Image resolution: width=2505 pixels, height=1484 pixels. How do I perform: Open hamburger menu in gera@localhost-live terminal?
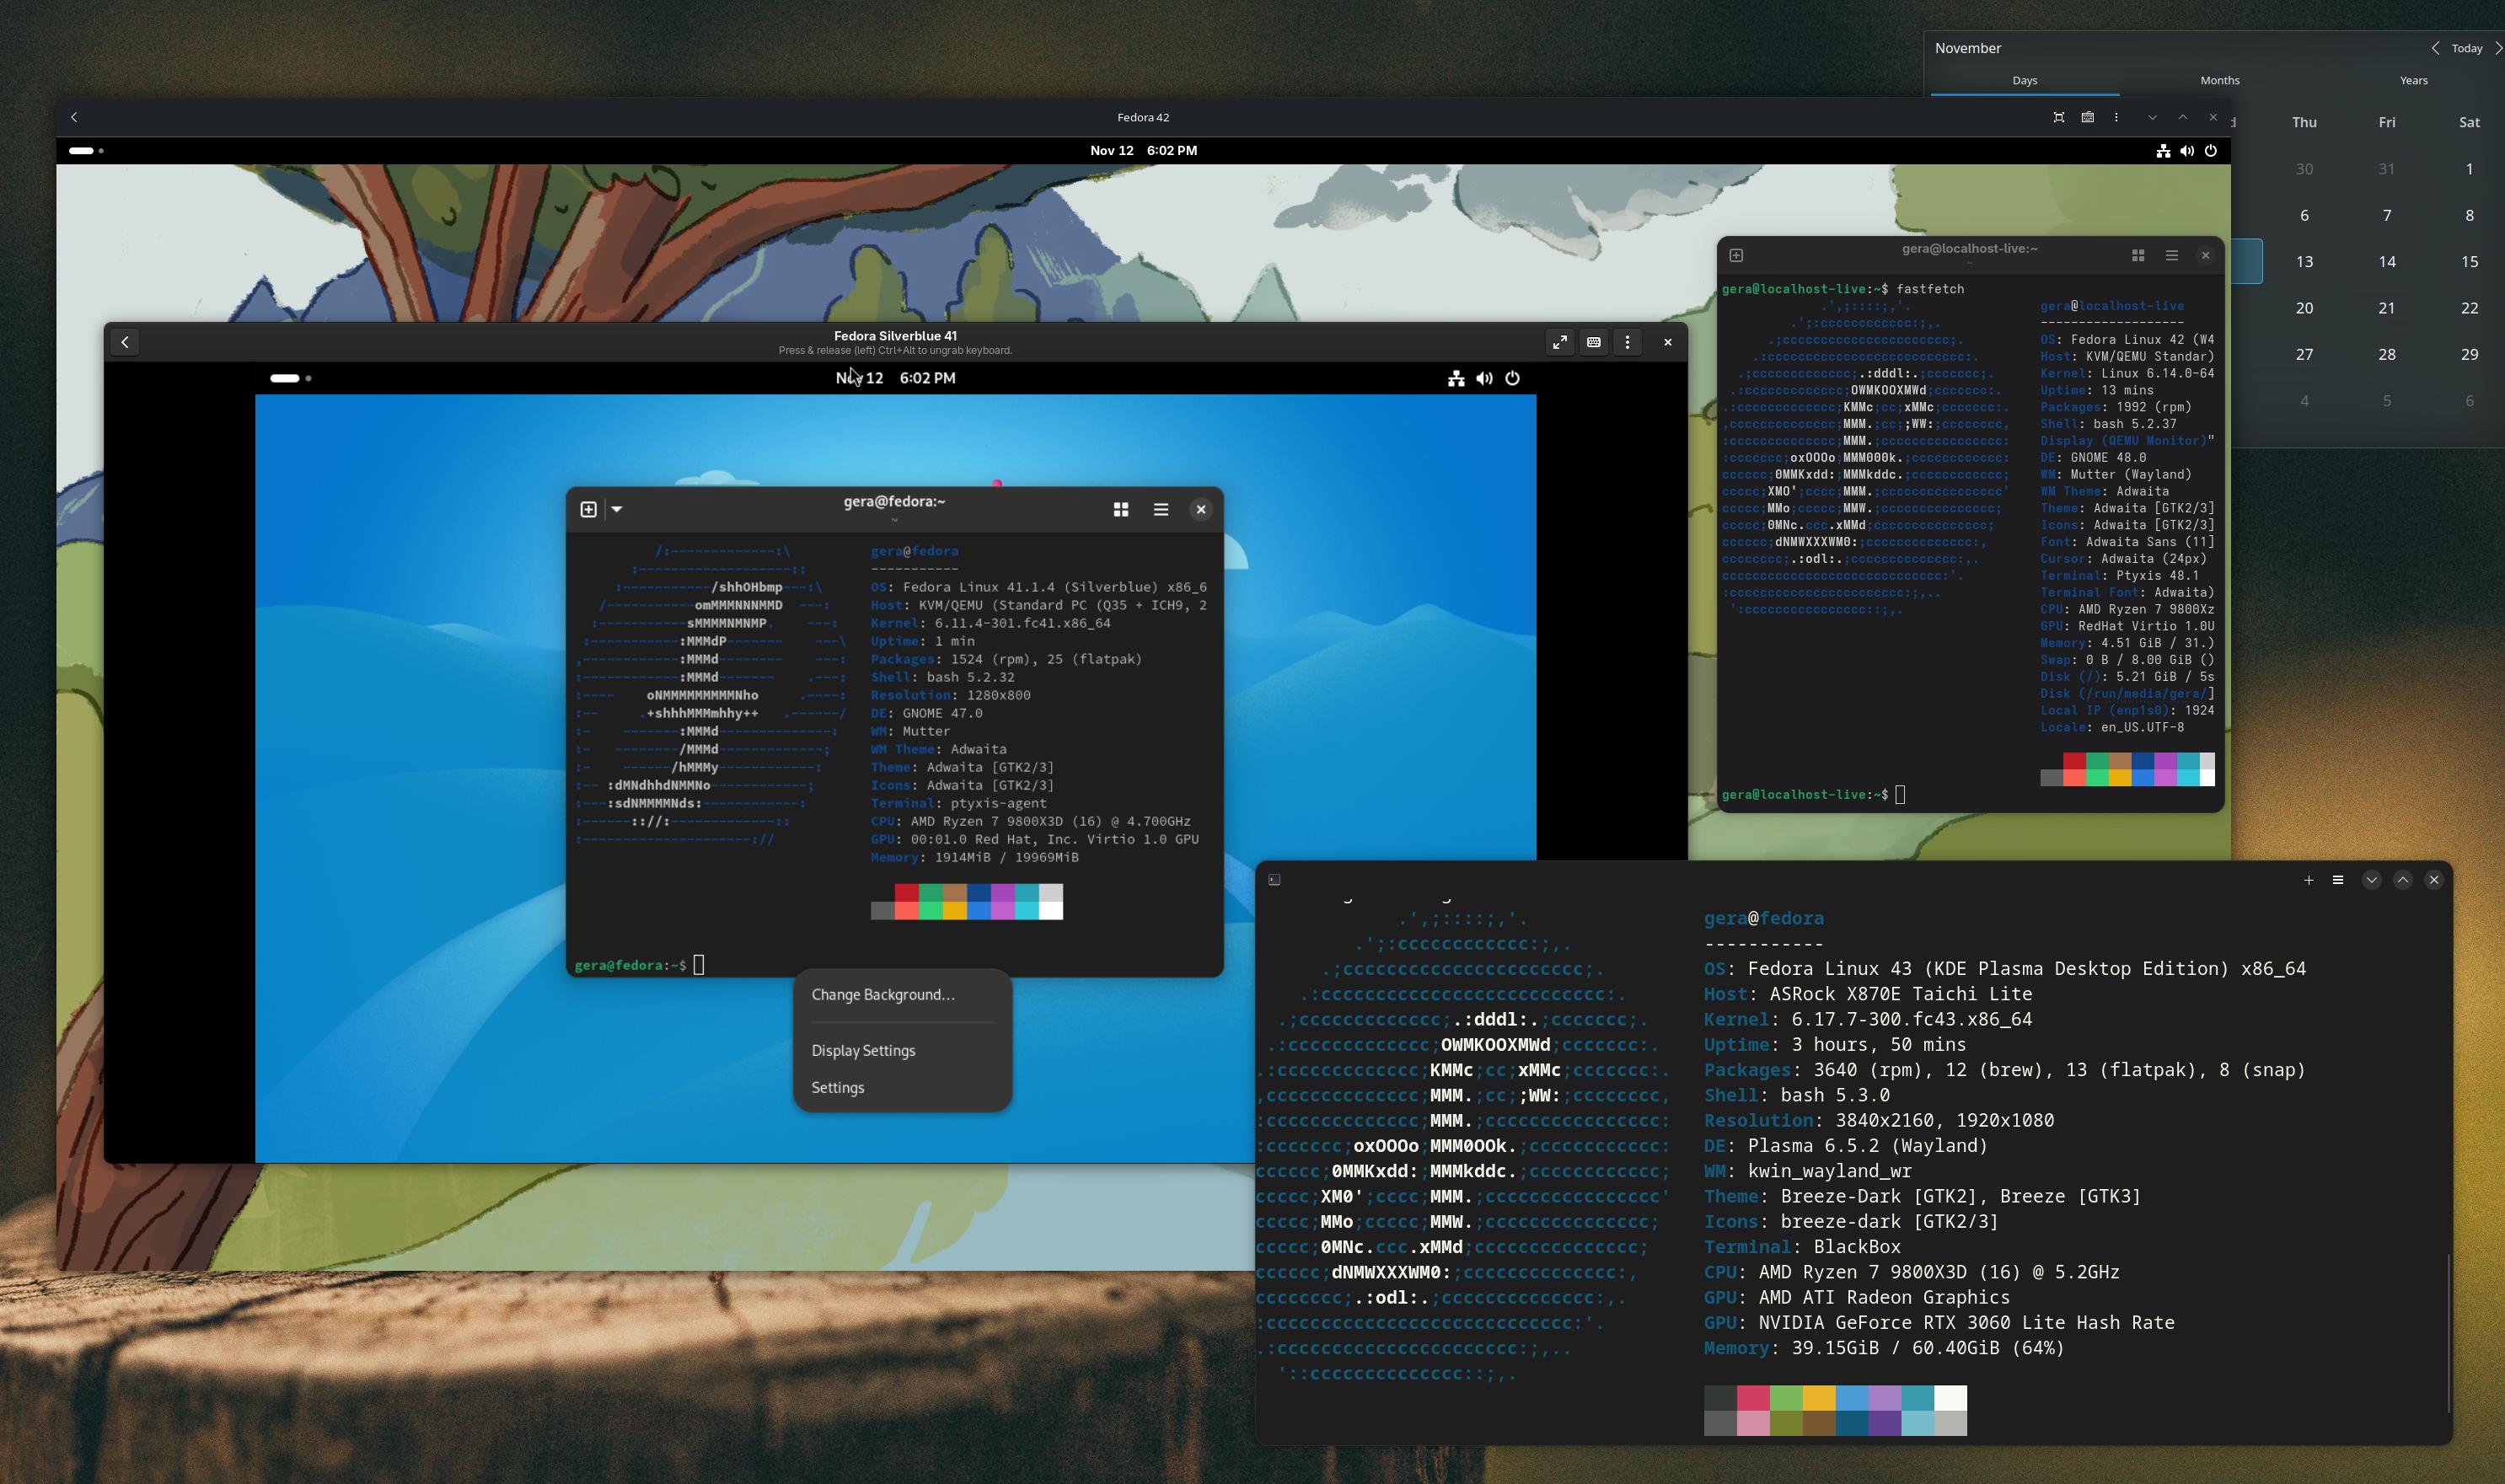click(x=2171, y=256)
